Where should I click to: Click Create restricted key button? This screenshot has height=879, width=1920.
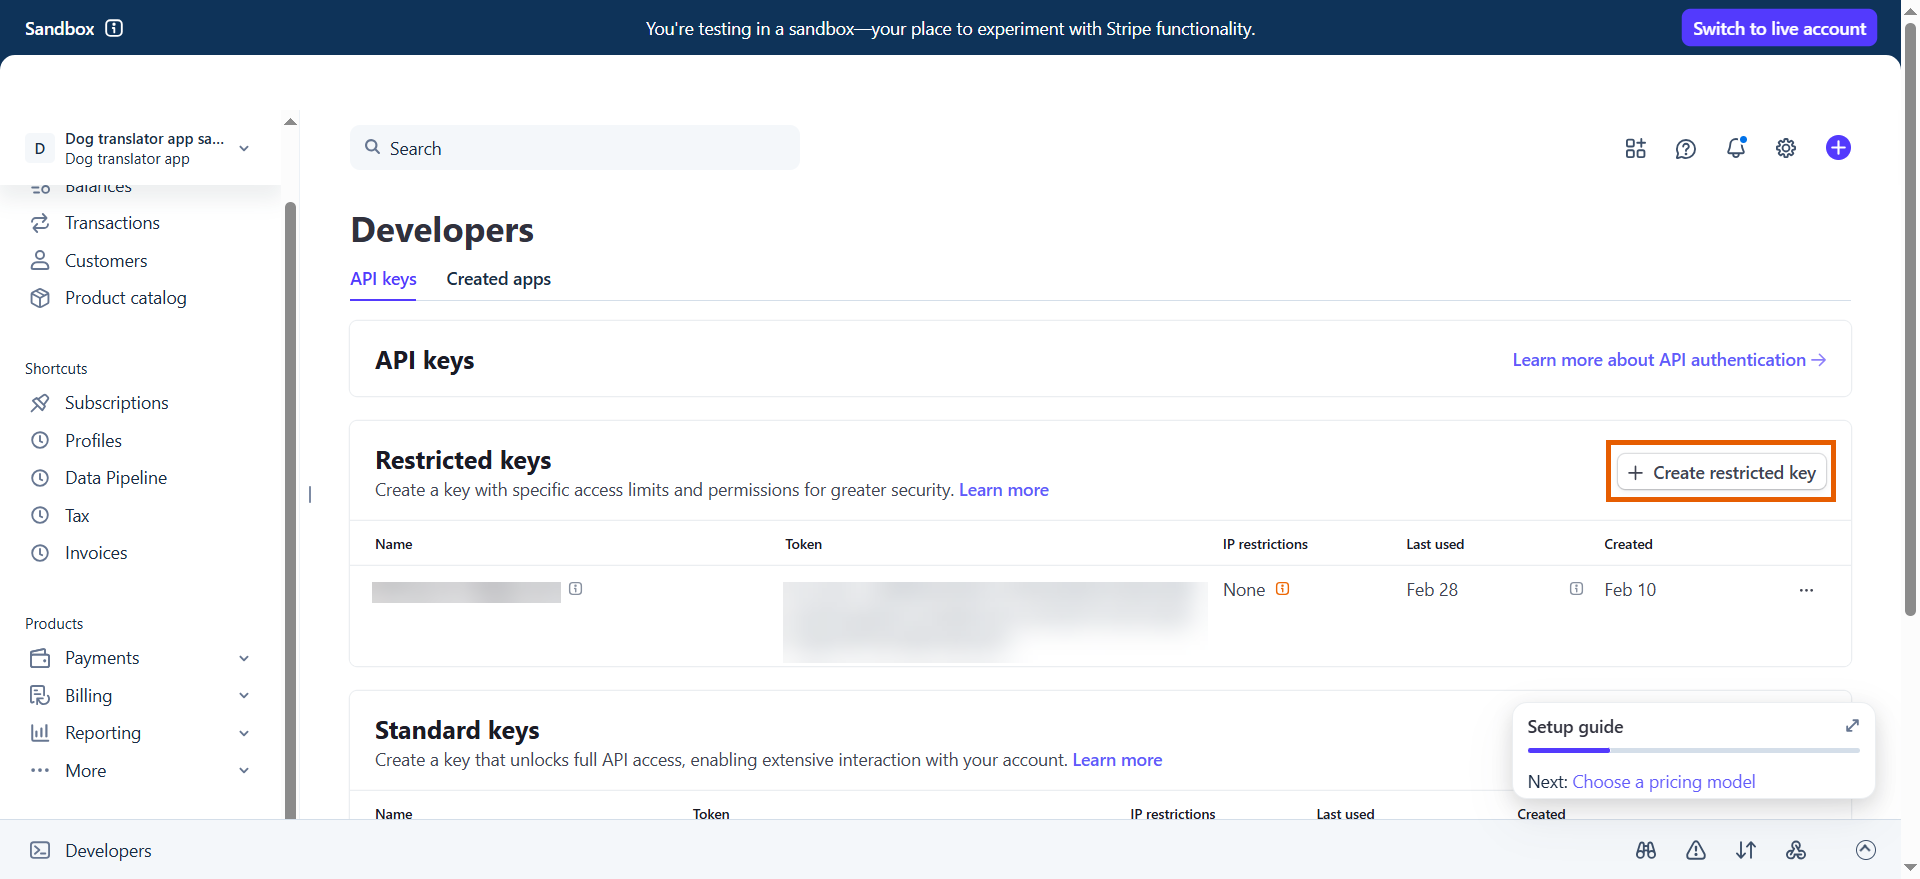[x=1721, y=472]
